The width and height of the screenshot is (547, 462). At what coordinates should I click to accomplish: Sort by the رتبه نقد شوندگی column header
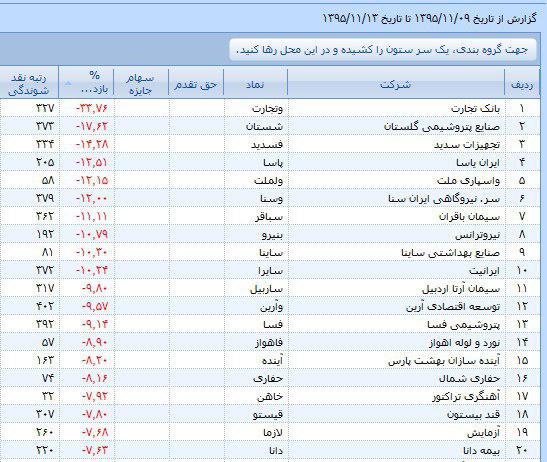pyautogui.click(x=29, y=84)
